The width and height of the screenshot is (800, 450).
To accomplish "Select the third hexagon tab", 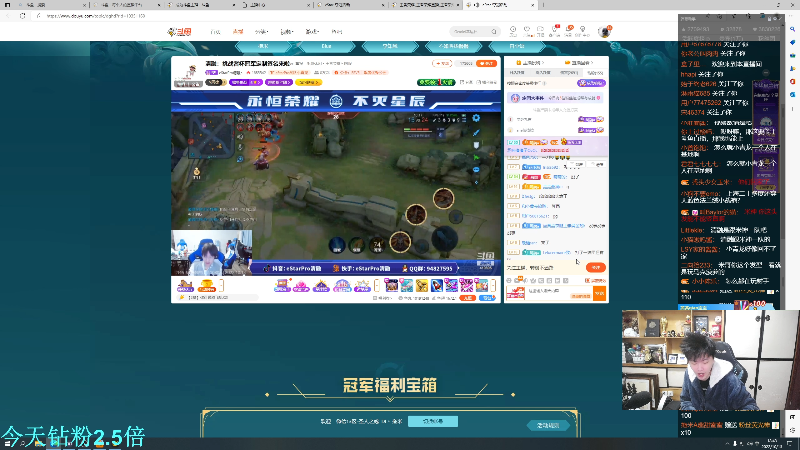I will (390, 46).
